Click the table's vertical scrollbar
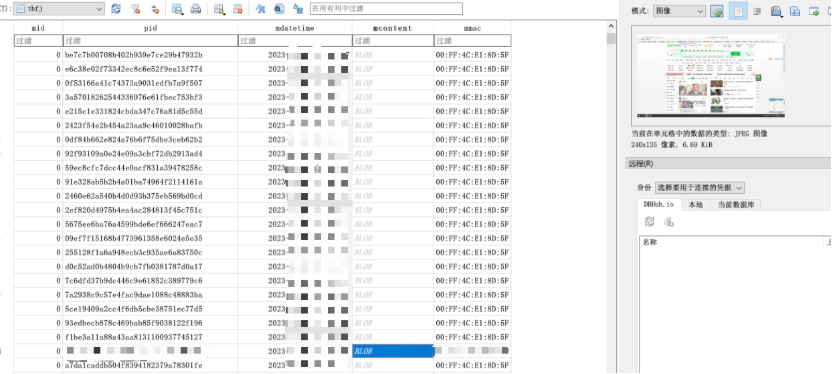 tap(611, 197)
